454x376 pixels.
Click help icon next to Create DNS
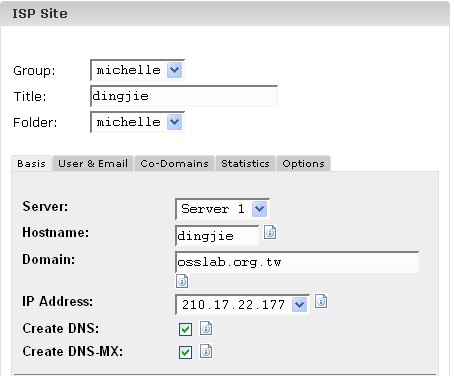click(206, 328)
